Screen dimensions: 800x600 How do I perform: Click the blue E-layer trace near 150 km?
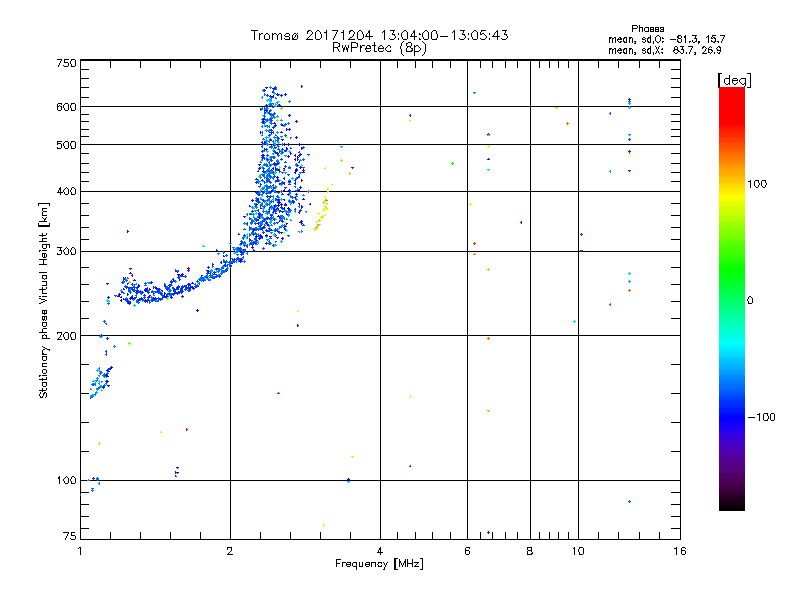(x=101, y=381)
